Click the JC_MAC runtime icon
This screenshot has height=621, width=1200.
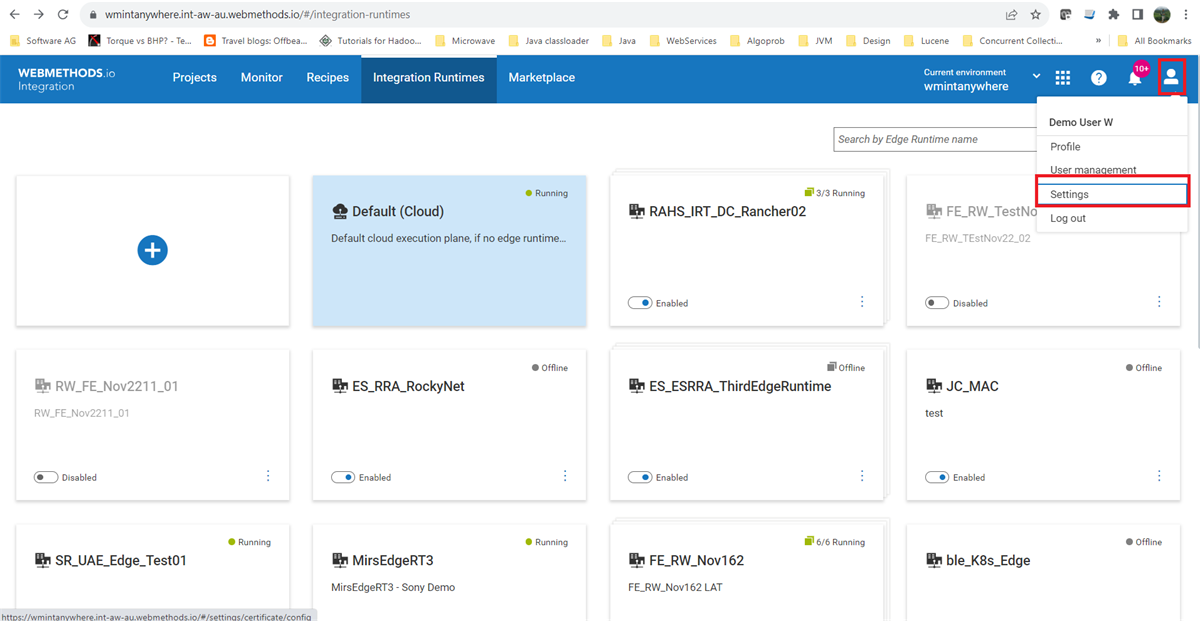[933, 386]
